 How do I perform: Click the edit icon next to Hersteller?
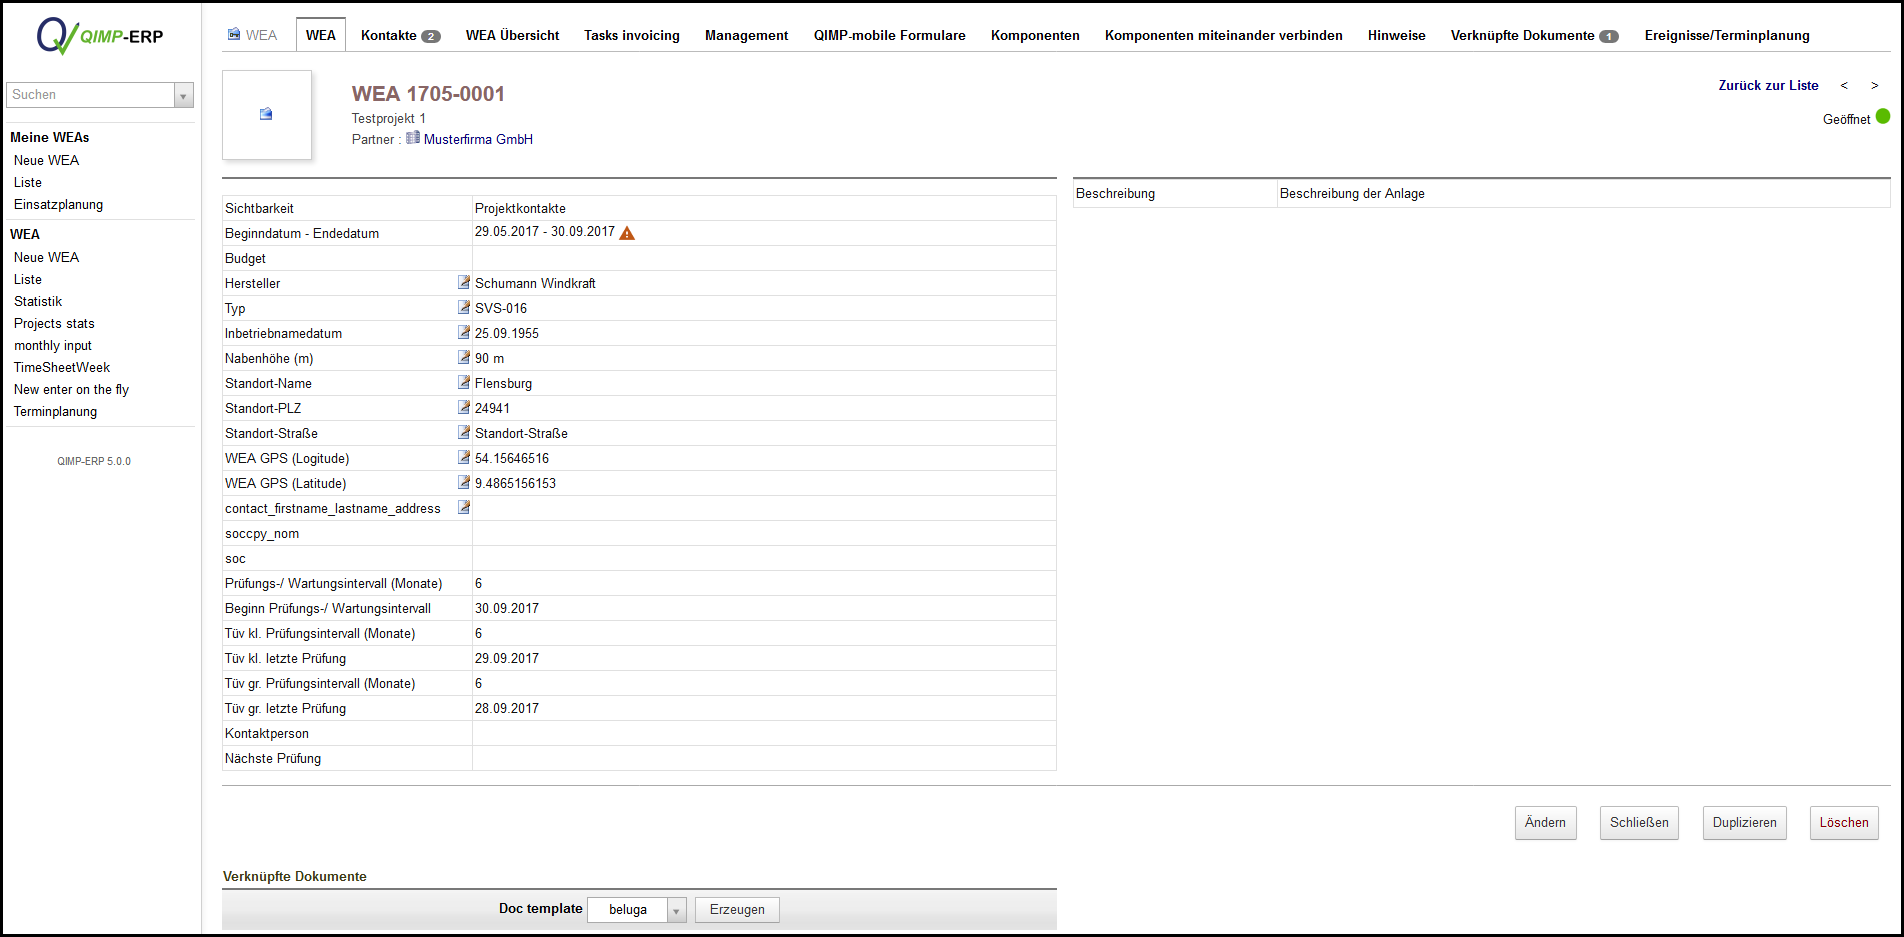463,283
